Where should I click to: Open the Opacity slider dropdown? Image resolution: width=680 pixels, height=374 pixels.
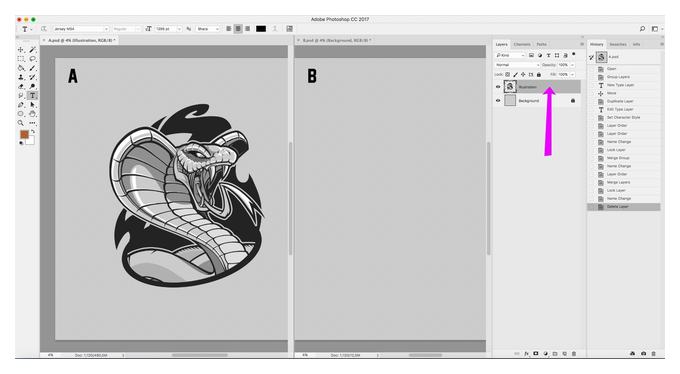pos(572,65)
